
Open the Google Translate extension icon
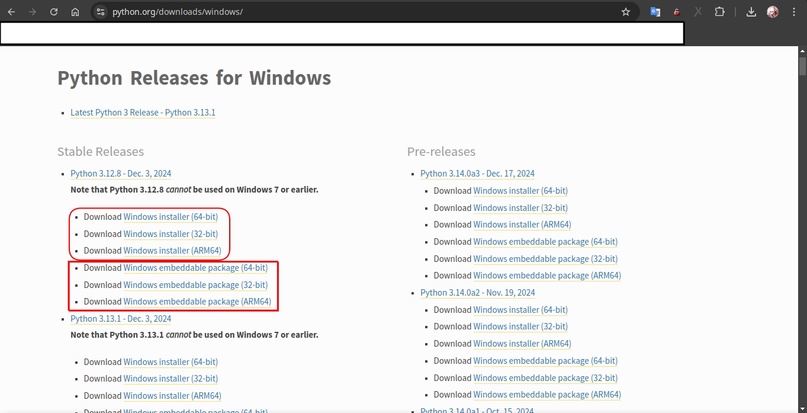point(655,12)
